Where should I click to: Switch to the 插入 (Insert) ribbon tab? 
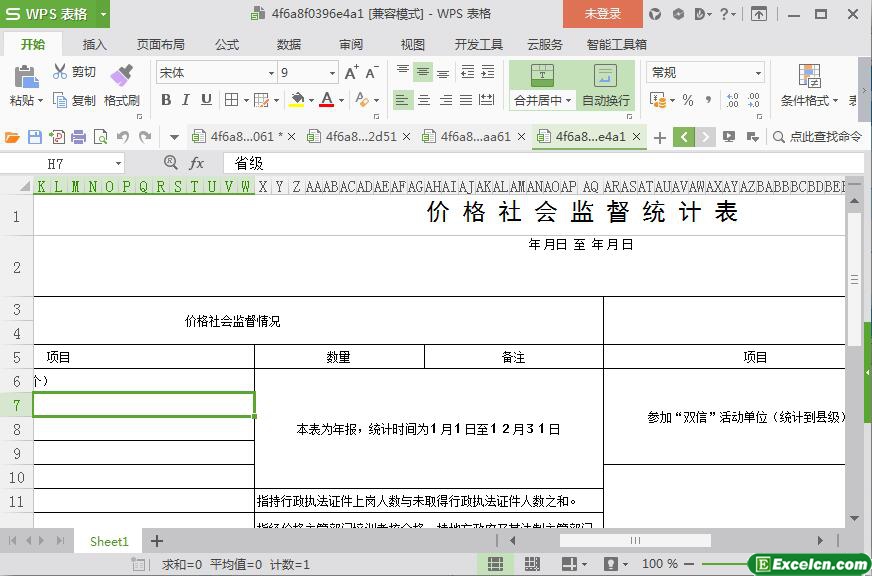(x=94, y=44)
